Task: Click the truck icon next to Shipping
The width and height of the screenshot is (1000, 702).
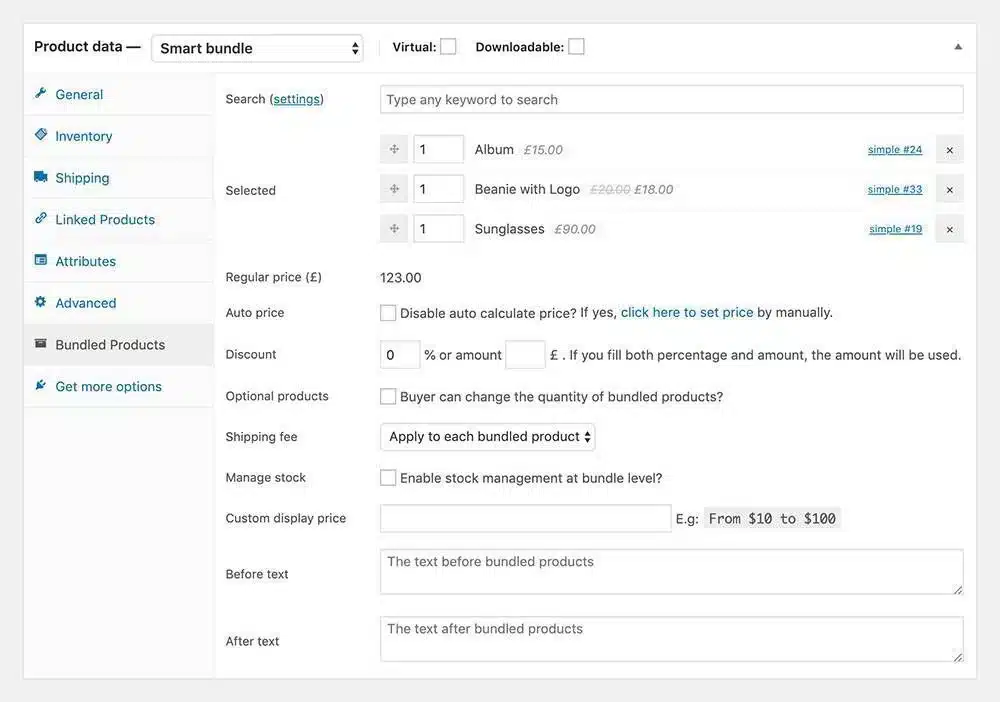Action: pyautogui.click(x=41, y=177)
